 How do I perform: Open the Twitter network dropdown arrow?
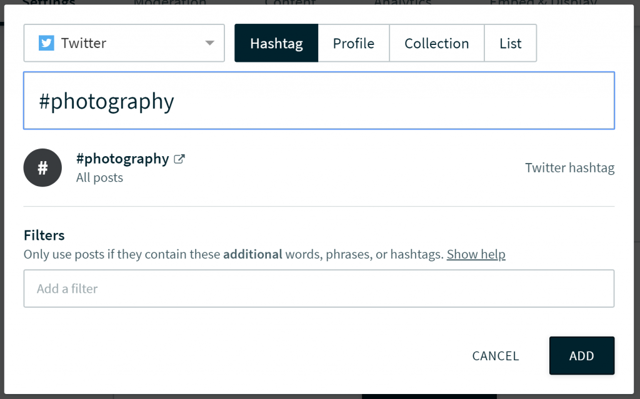[209, 43]
